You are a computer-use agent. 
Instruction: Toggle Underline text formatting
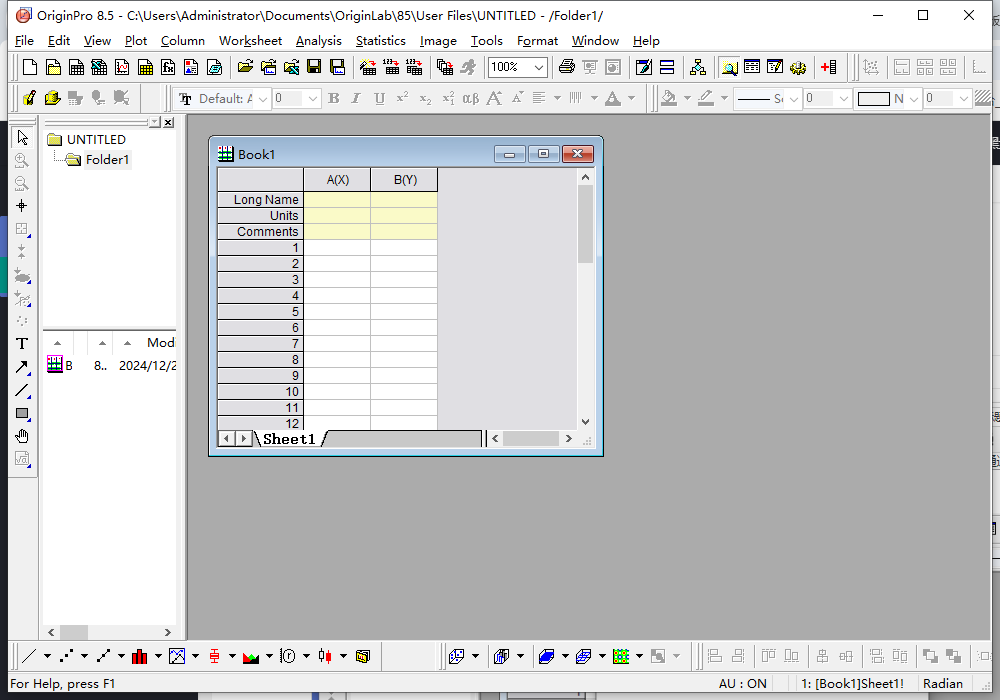pos(379,98)
